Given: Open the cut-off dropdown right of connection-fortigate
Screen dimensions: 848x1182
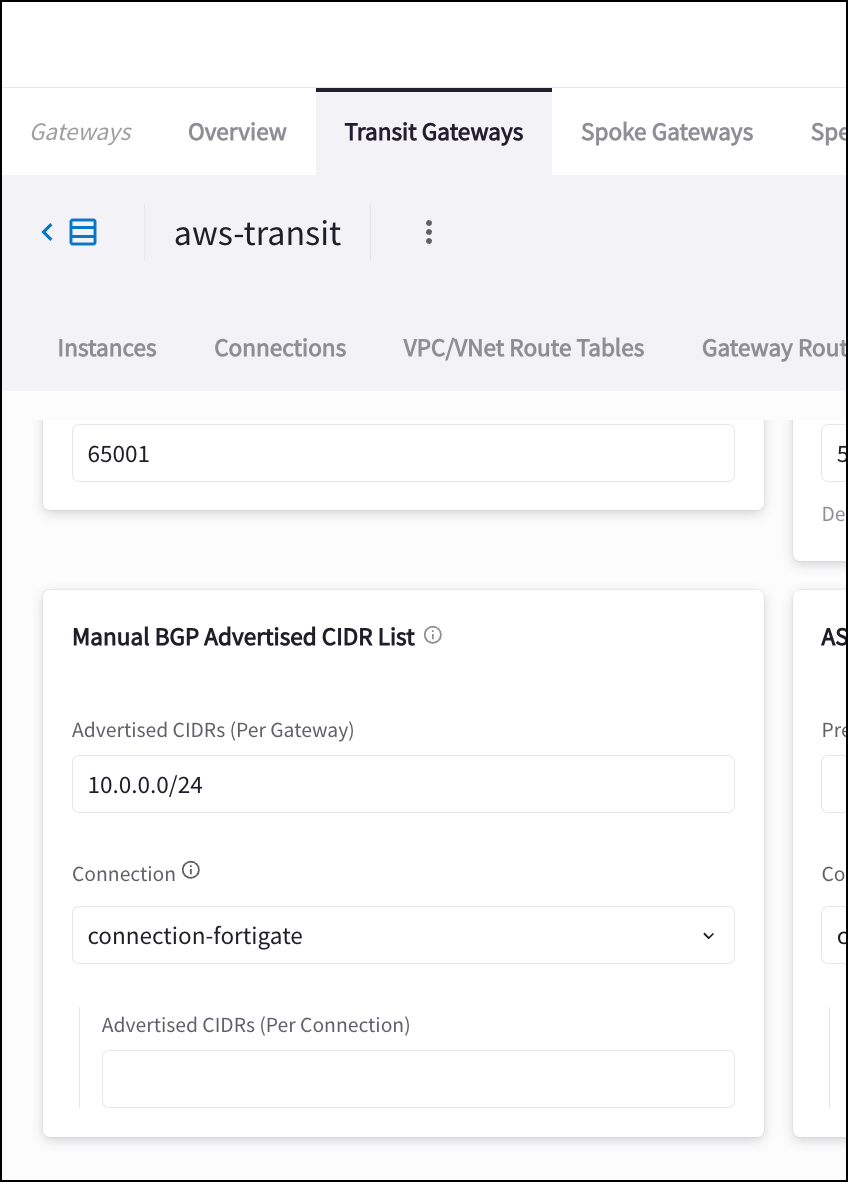Looking at the screenshot, I should 835,935.
